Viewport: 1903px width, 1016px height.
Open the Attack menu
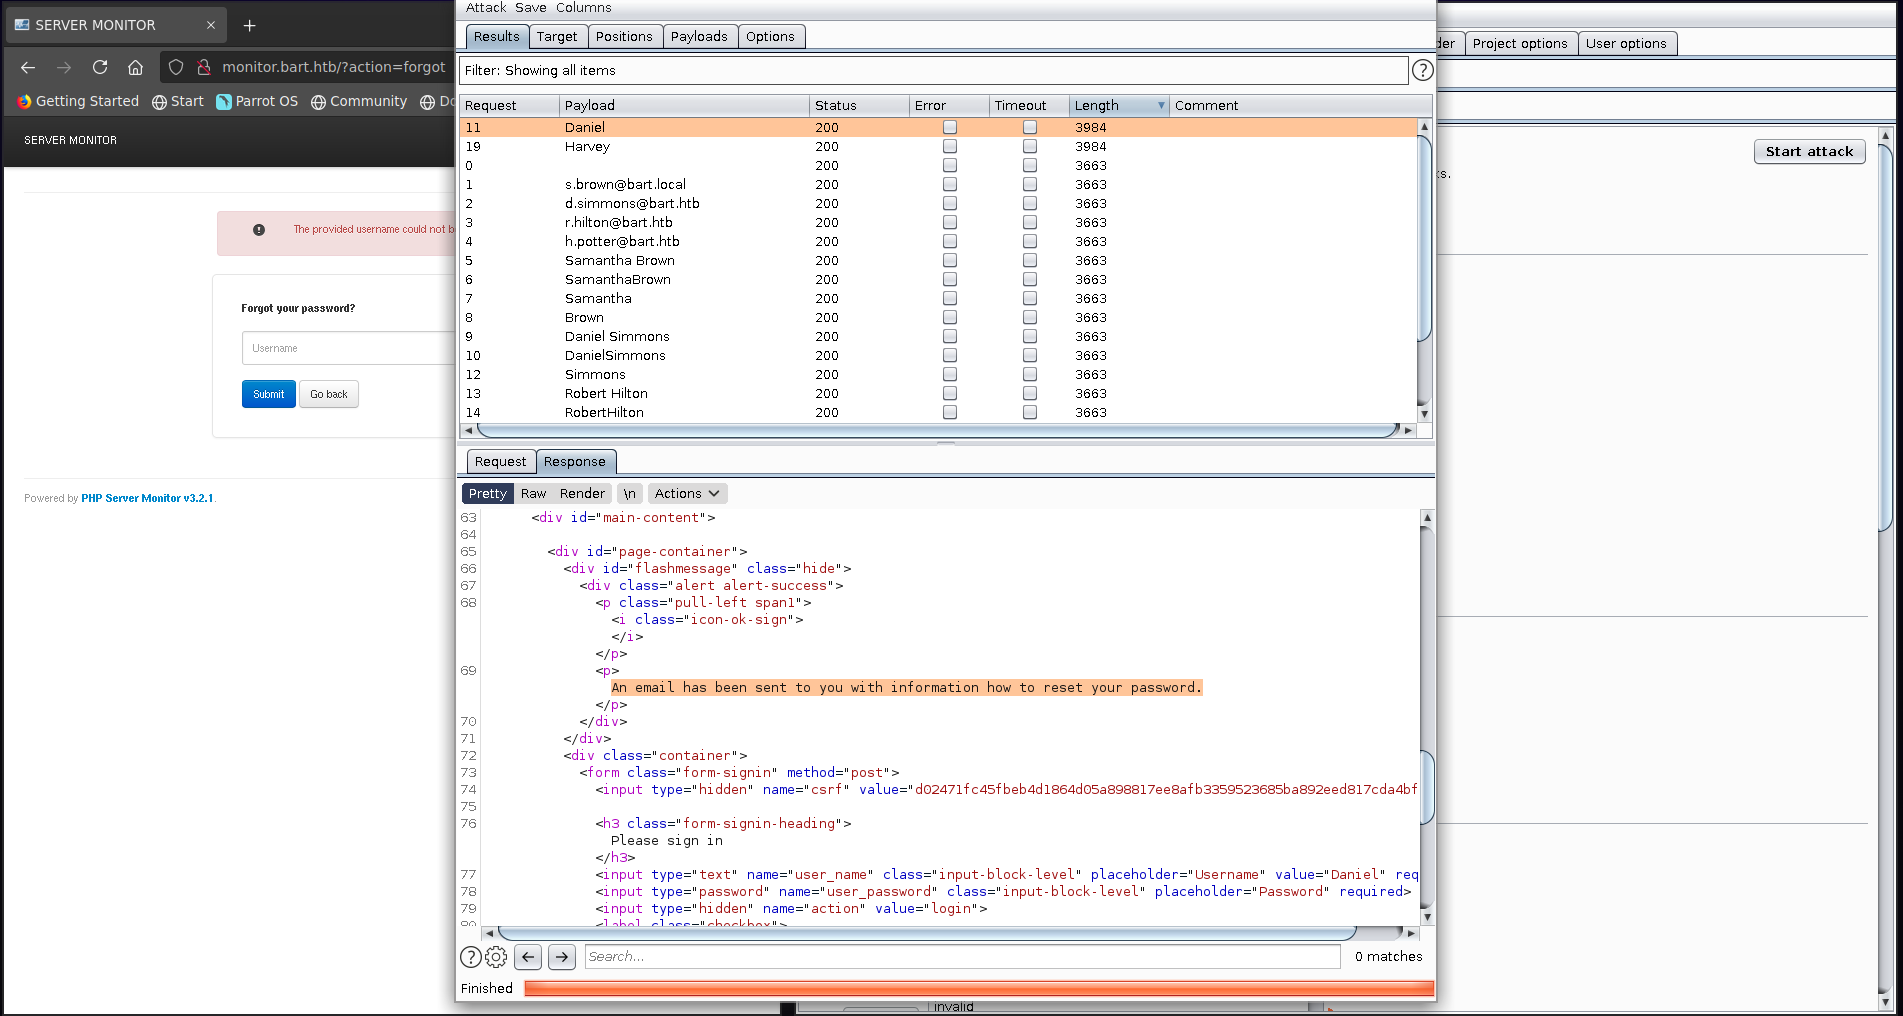point(486,8)
